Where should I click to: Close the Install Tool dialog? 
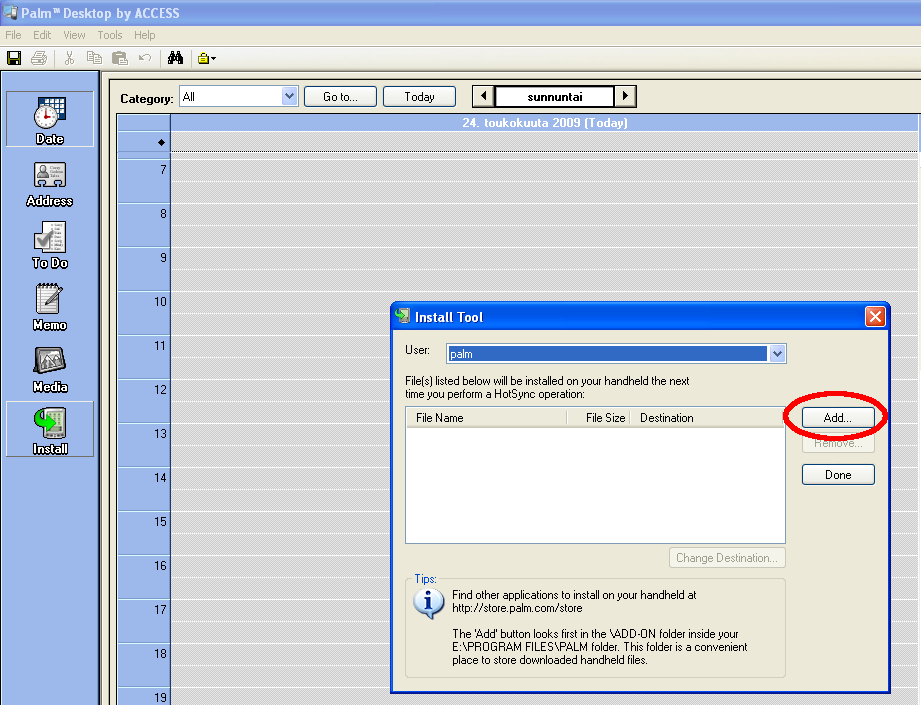pyautogui.click(x=875, y=317)
